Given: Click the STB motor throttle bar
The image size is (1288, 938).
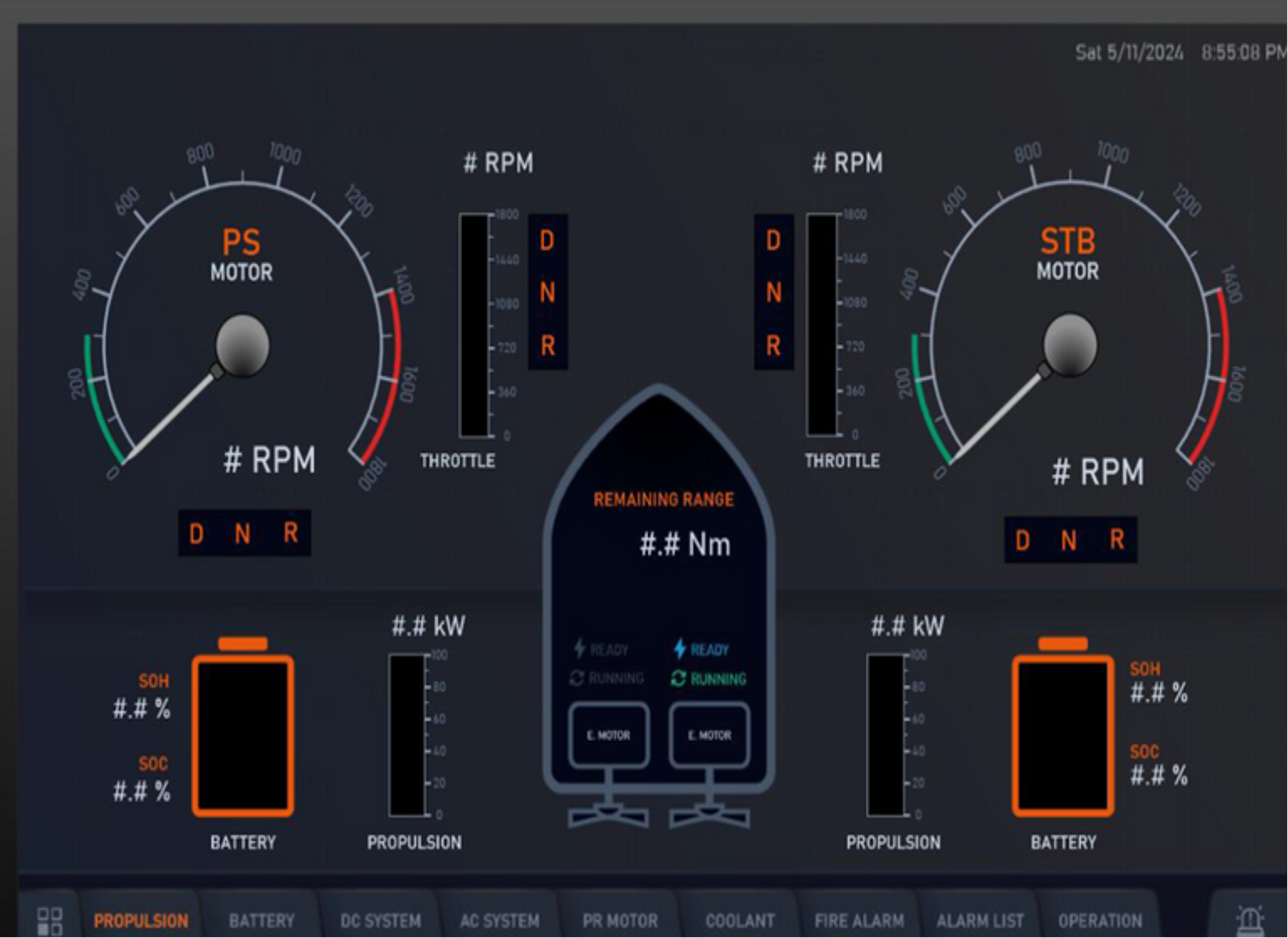Looking at the screenshot, I should point(821,325).
